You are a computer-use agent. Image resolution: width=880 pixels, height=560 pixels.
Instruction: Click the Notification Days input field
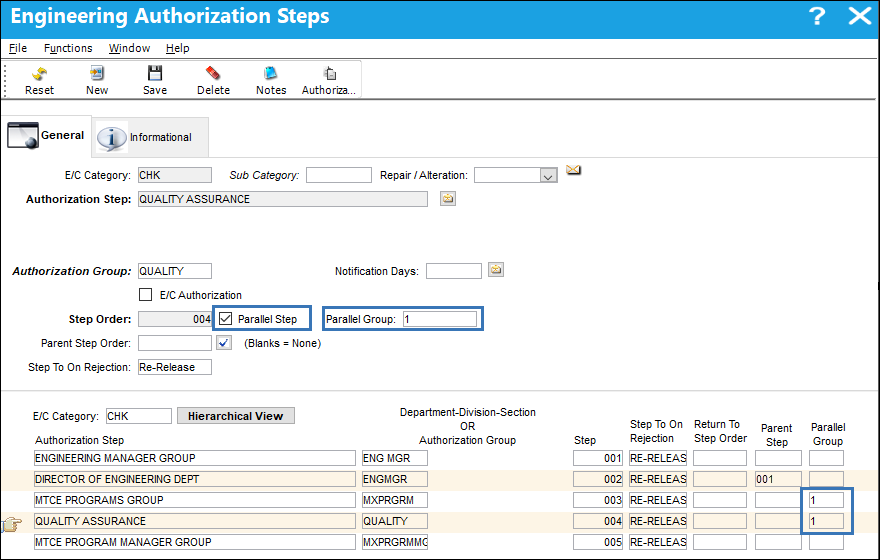pyautogui.click(x=453, y=271)
